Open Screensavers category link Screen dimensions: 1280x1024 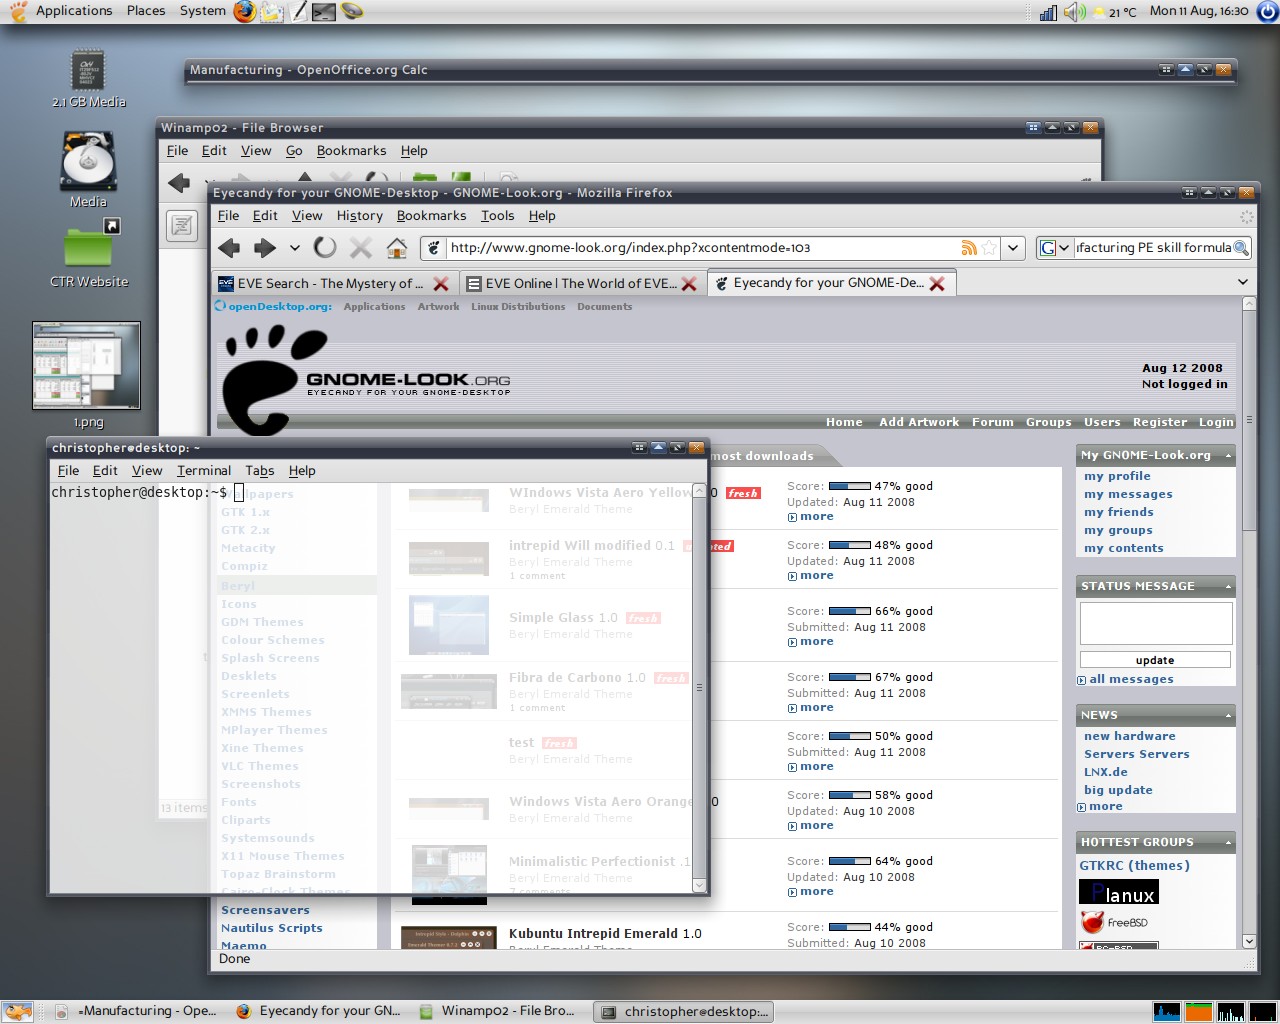tap(265, 911)
